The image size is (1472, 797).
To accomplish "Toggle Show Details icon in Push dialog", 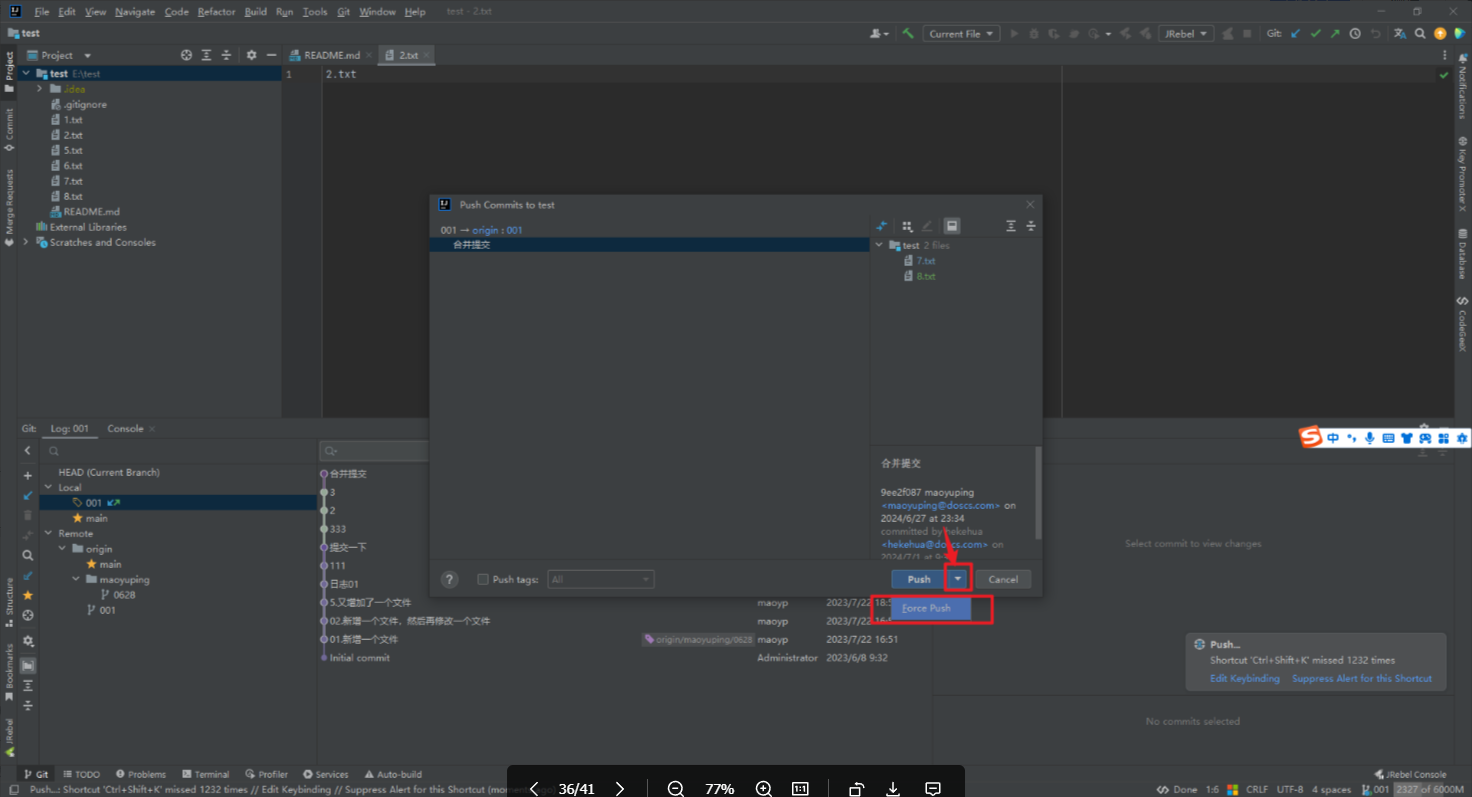I will pos(952,226).
